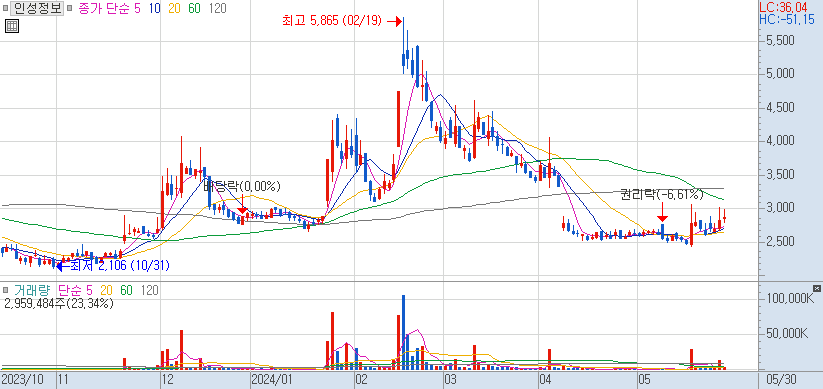Click the gray square marker beside 거래량
Viewport: 823px width, 389px height.
pos(6,290)
